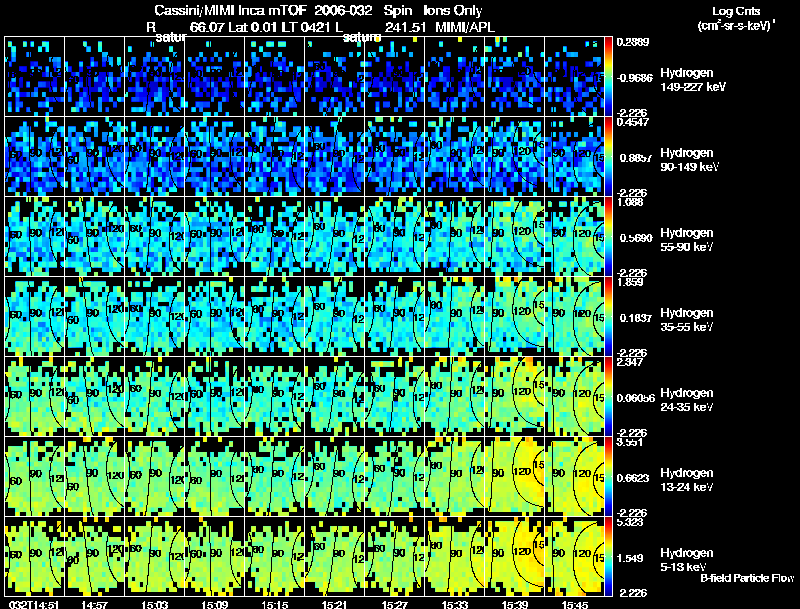
Task: Click the colorbar maximum value '1.859'
Action: [630, 282]
